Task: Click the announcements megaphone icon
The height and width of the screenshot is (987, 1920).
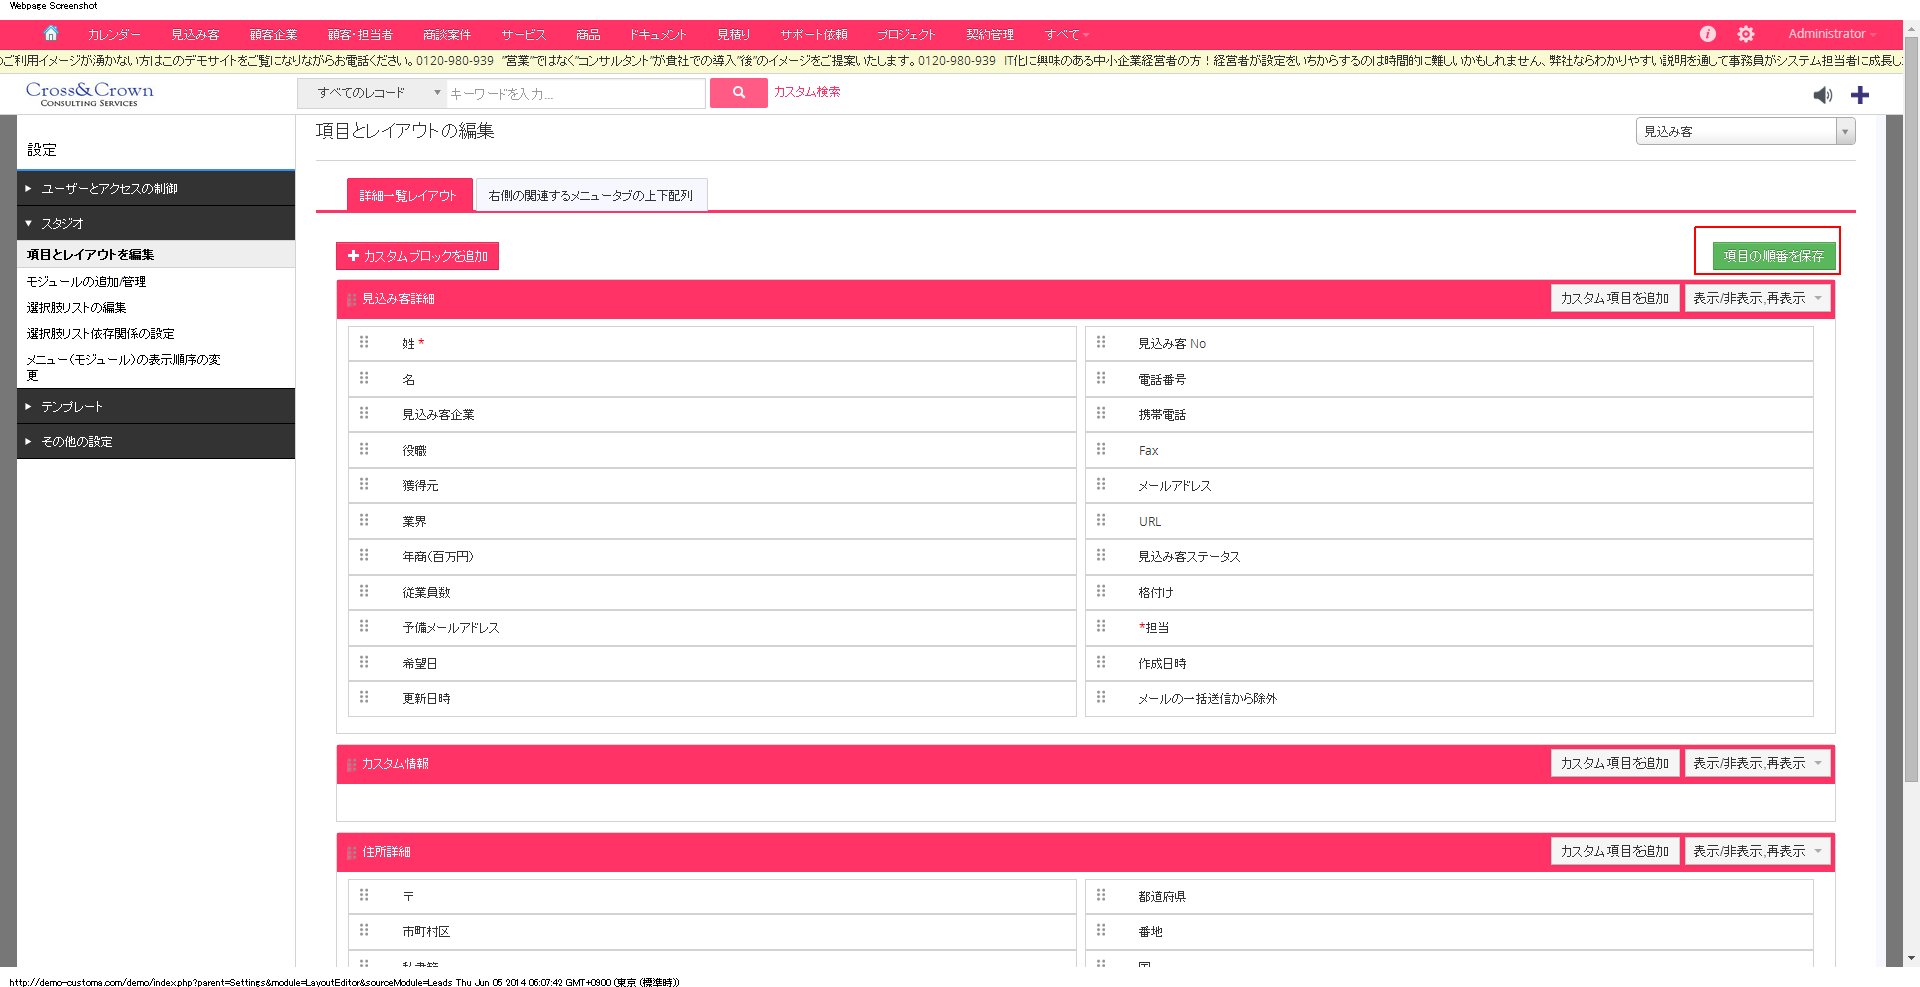Action: click(1823, 95)
